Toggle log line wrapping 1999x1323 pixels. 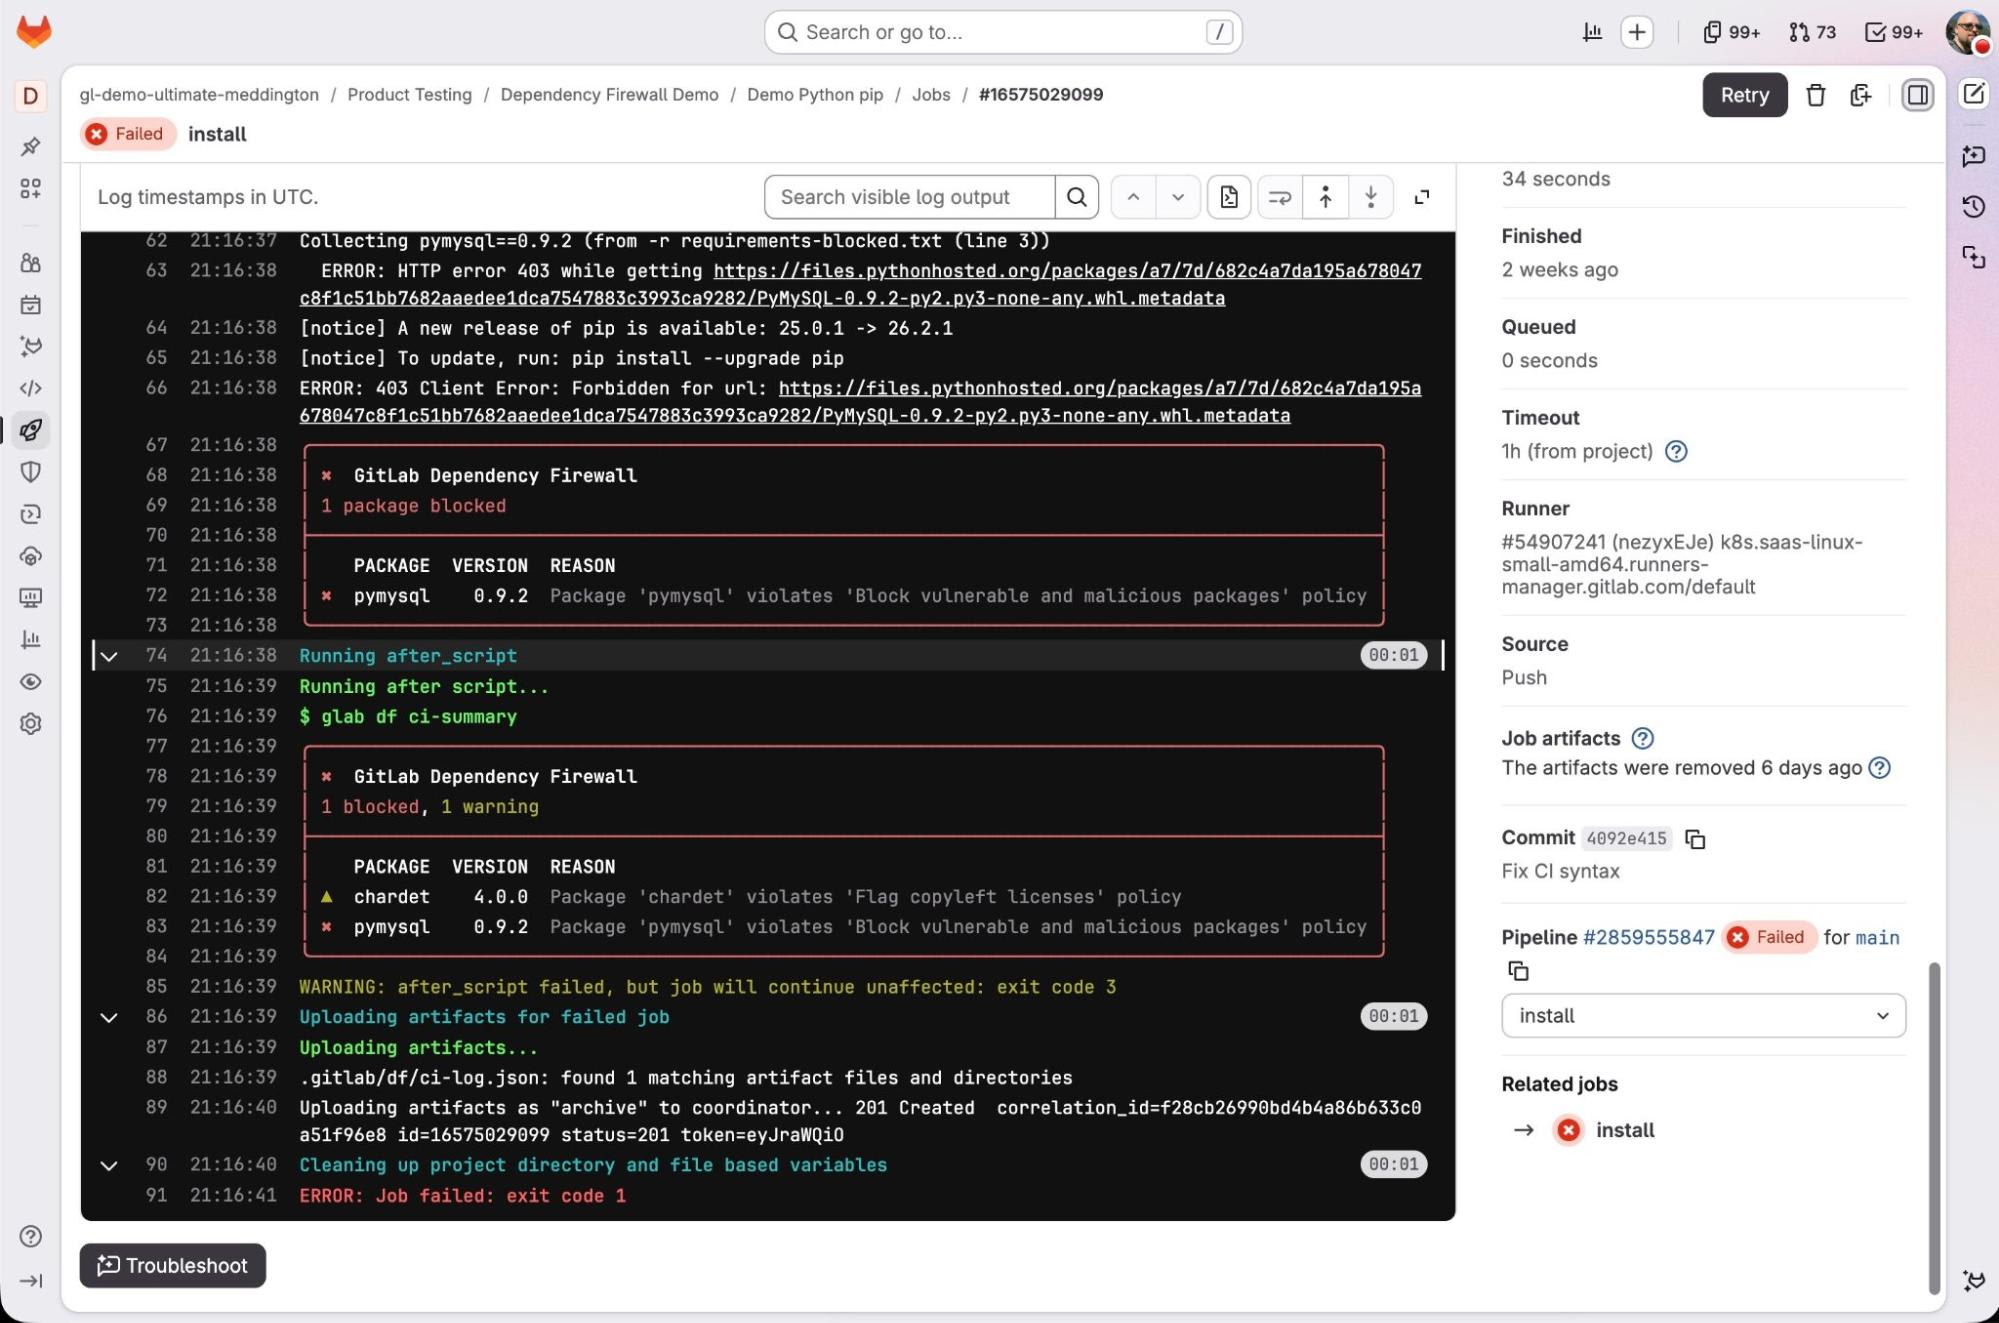1279,197
